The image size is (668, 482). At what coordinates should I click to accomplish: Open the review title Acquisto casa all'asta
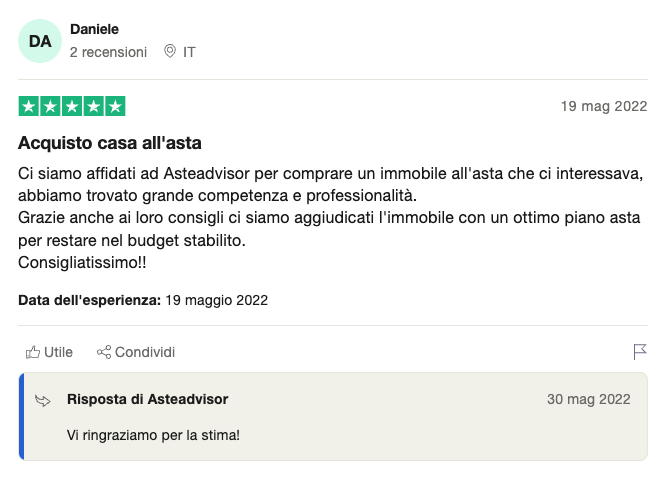pos(109,143)
